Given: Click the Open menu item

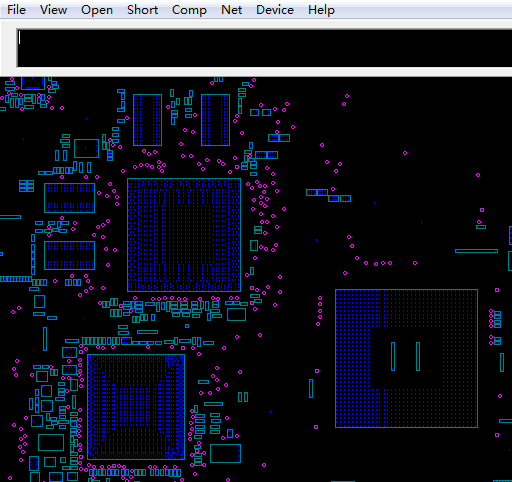Looking at the screenshot, I should (97, 10).
